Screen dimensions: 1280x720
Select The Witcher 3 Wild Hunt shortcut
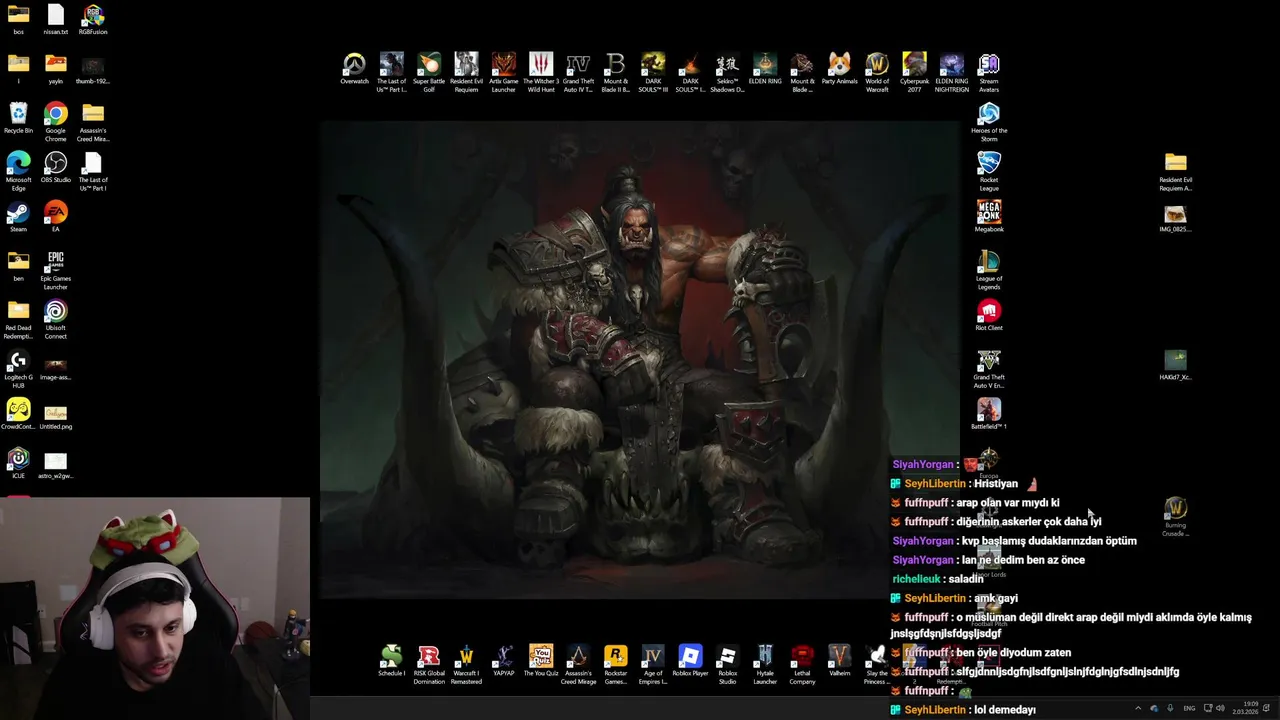click(541, 73)
